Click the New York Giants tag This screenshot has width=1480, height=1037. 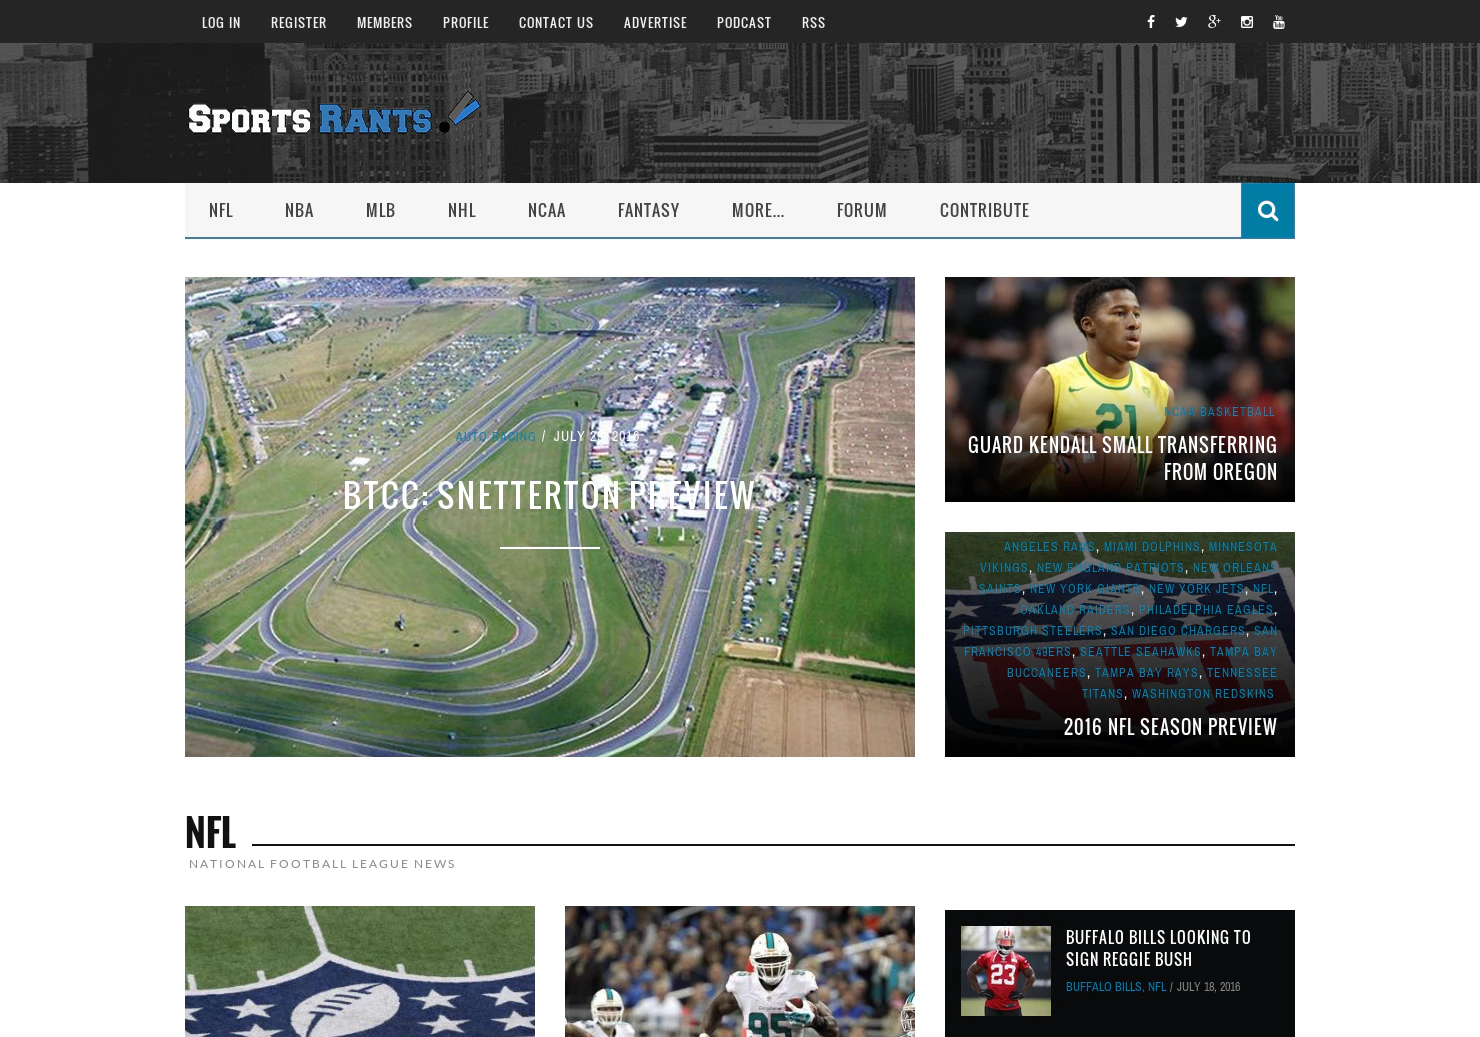[x=1085, y=589]
